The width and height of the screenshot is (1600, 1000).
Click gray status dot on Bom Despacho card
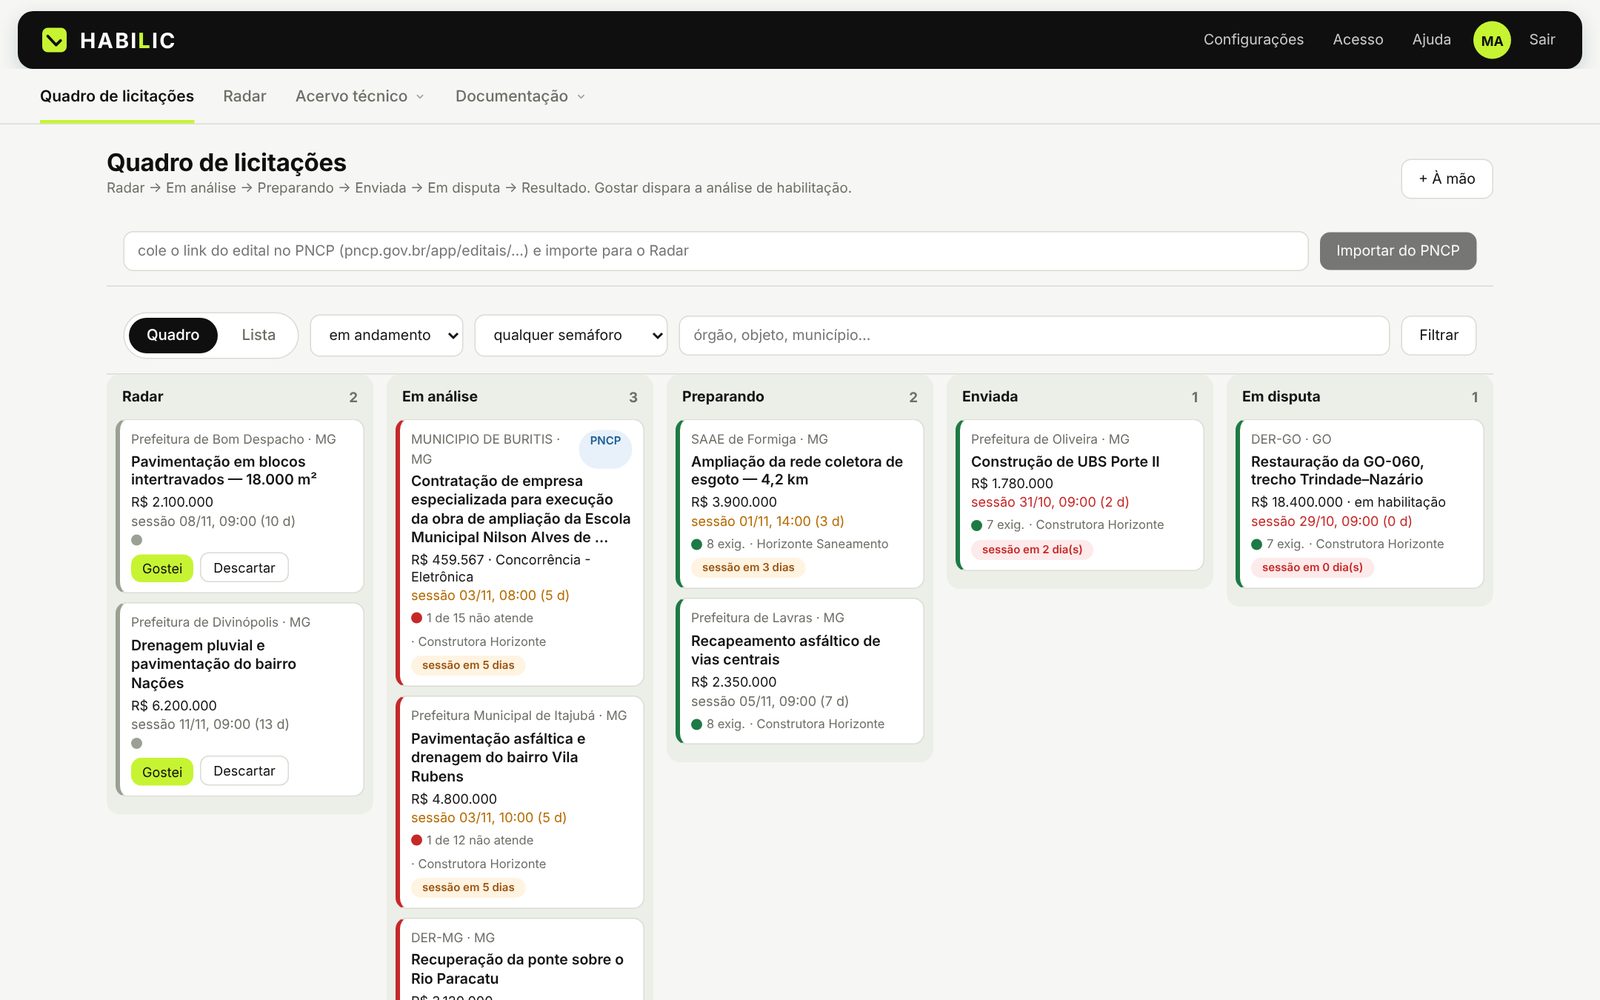(x=137, y=540)
